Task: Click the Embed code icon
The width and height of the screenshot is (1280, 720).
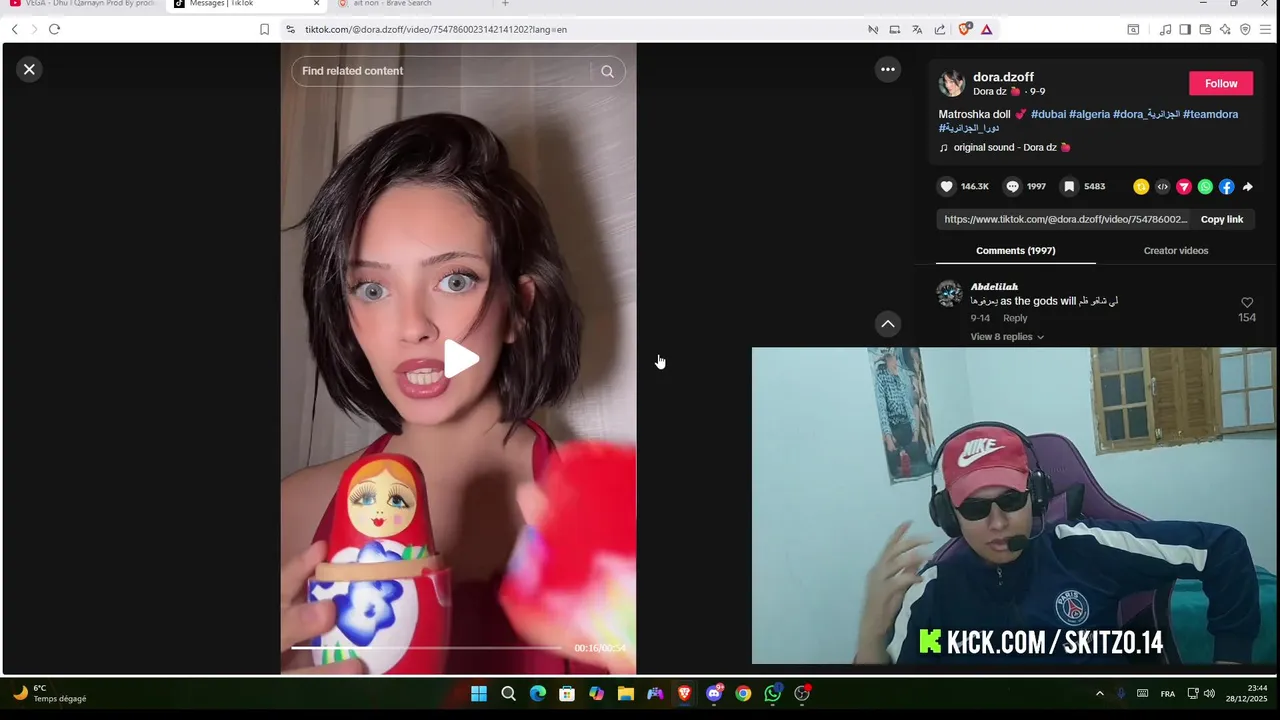Action: pos(1162,186)
